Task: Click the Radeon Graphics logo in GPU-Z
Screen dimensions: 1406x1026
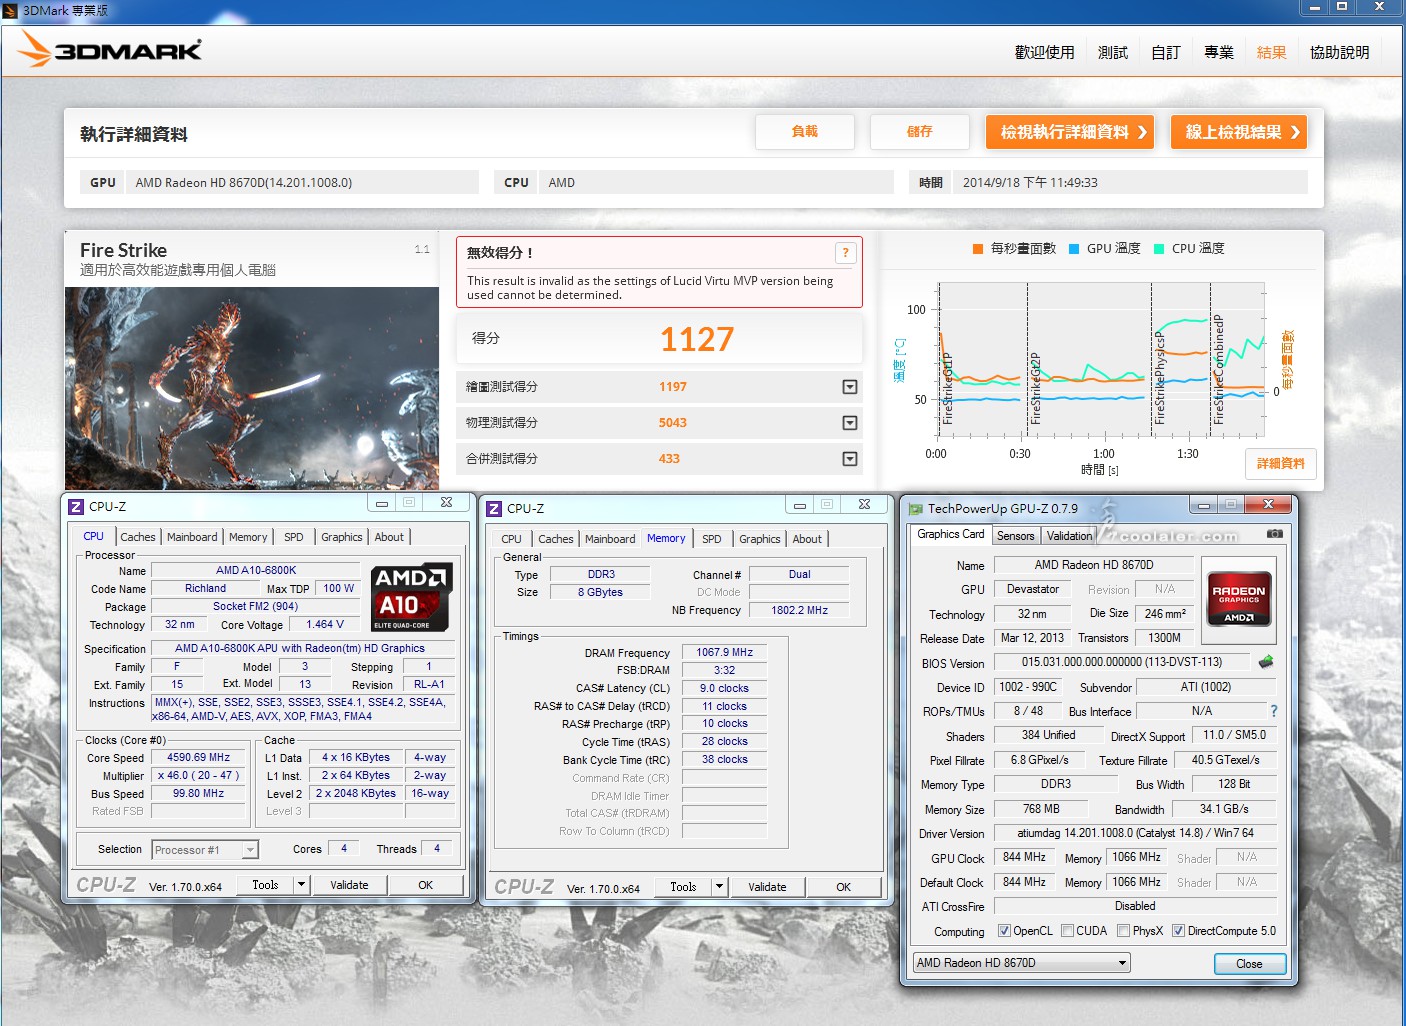Action: [x=1239, y=599]
